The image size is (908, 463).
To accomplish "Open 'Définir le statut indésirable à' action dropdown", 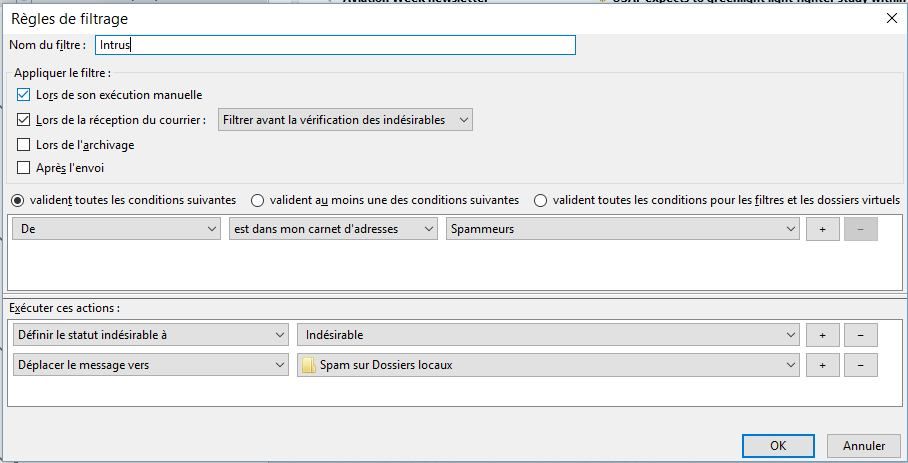I will [151, 334].
